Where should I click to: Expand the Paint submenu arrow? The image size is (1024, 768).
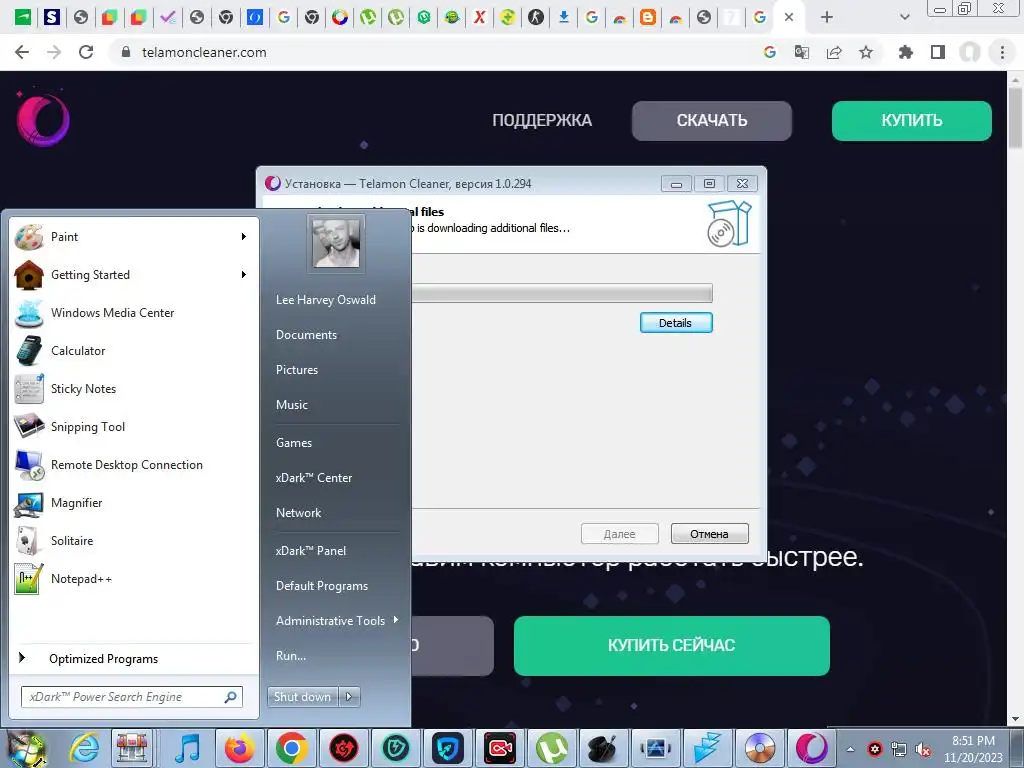244,237
